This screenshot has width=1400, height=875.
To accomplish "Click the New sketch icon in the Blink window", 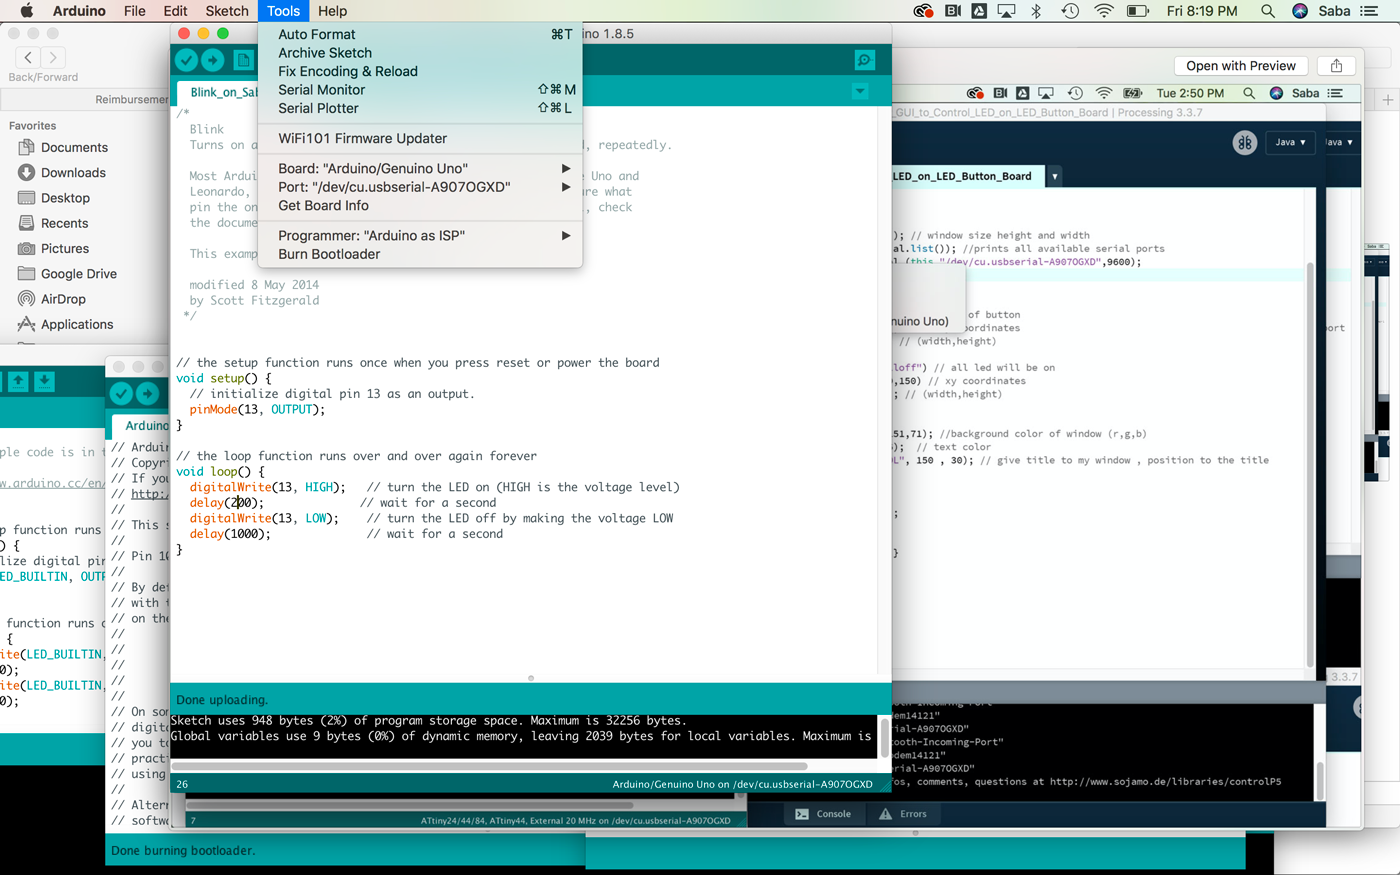I will pyautogui.click(x=243, y=60).
